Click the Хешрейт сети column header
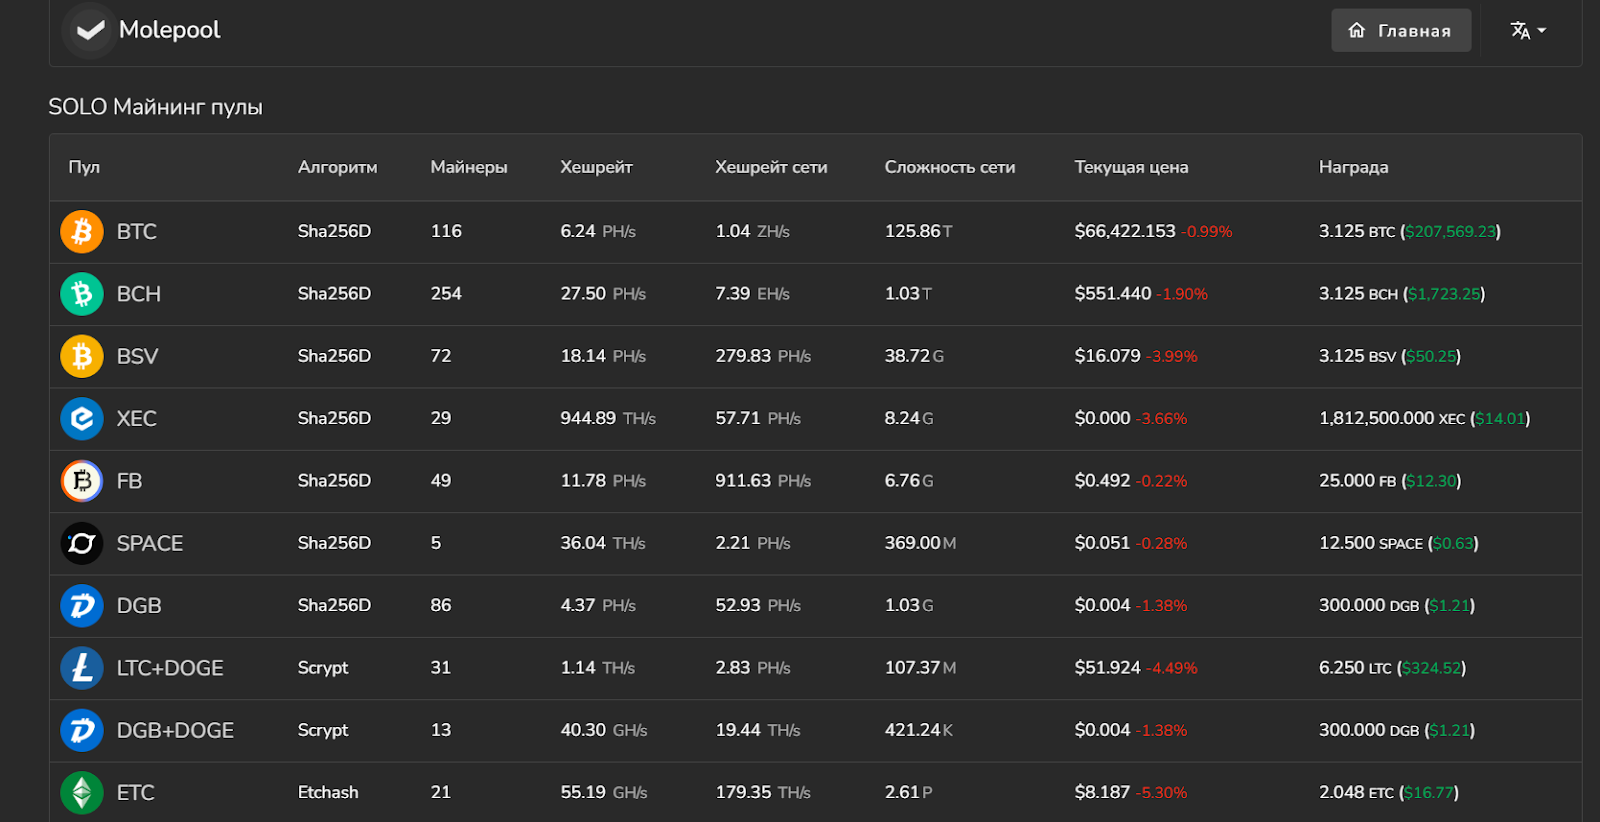 (771, 167)
